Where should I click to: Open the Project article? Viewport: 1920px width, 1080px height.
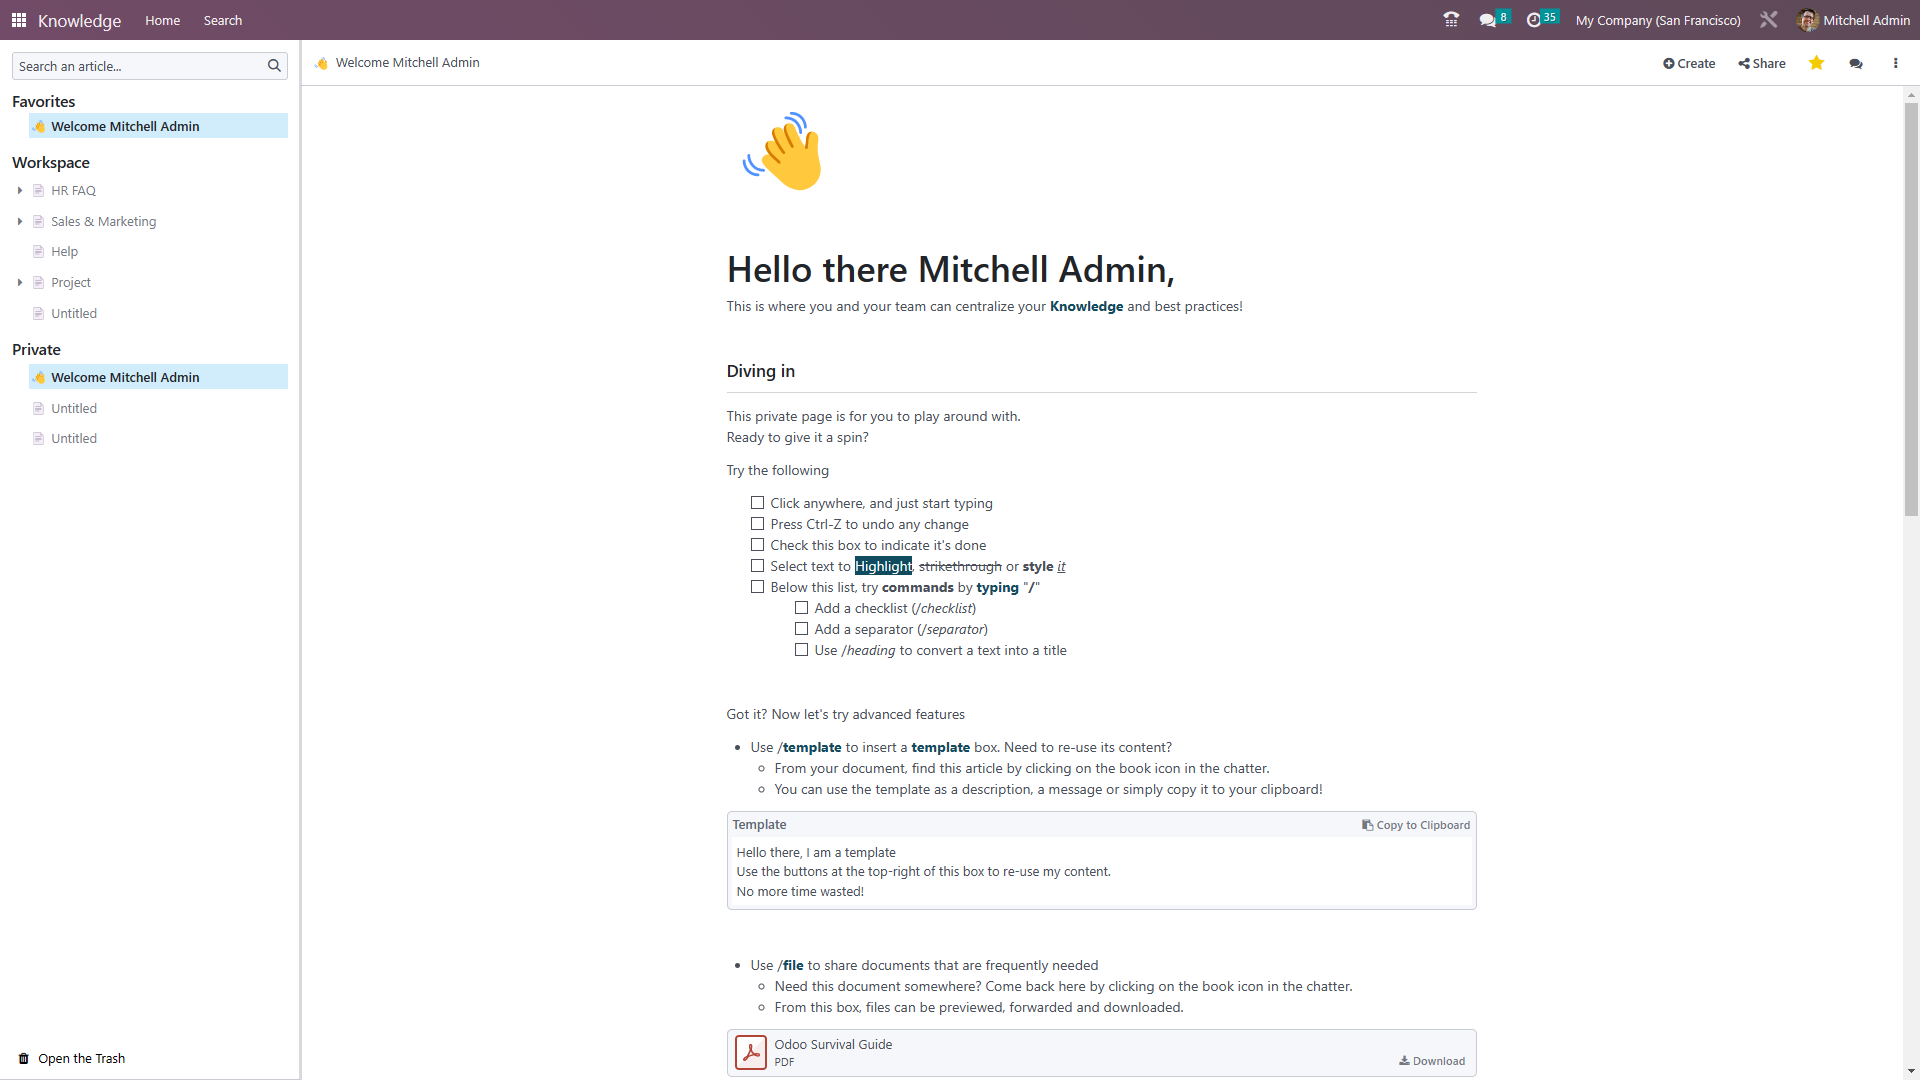point(71,282)
